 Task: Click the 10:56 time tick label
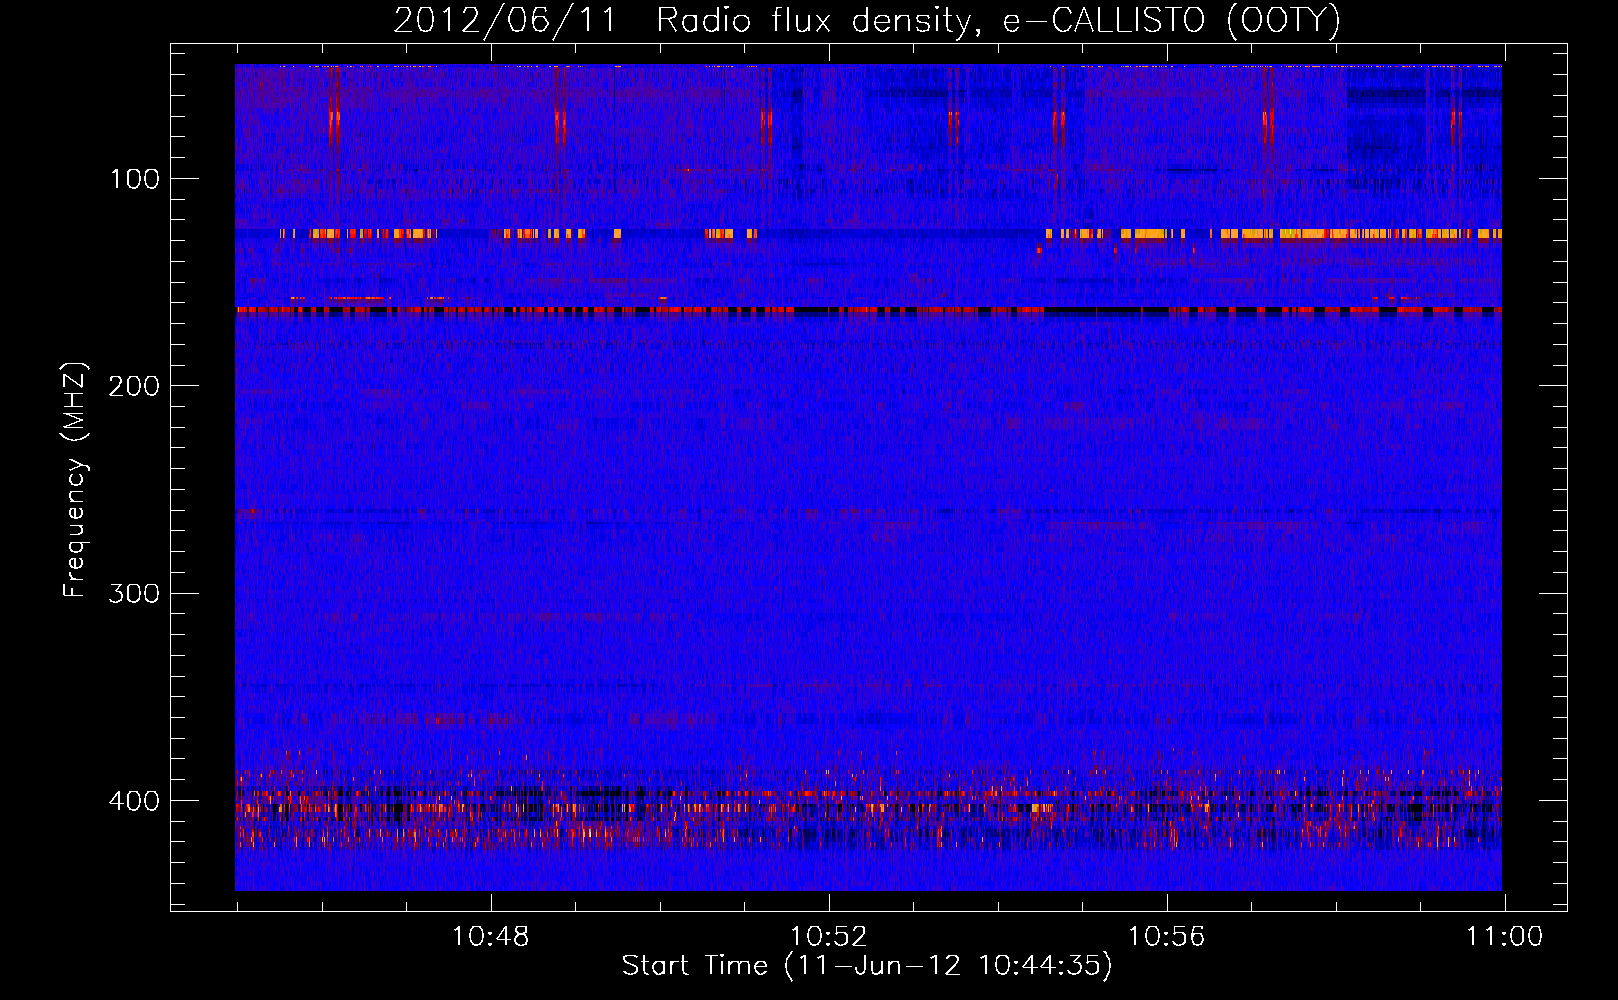point(1166,937)
